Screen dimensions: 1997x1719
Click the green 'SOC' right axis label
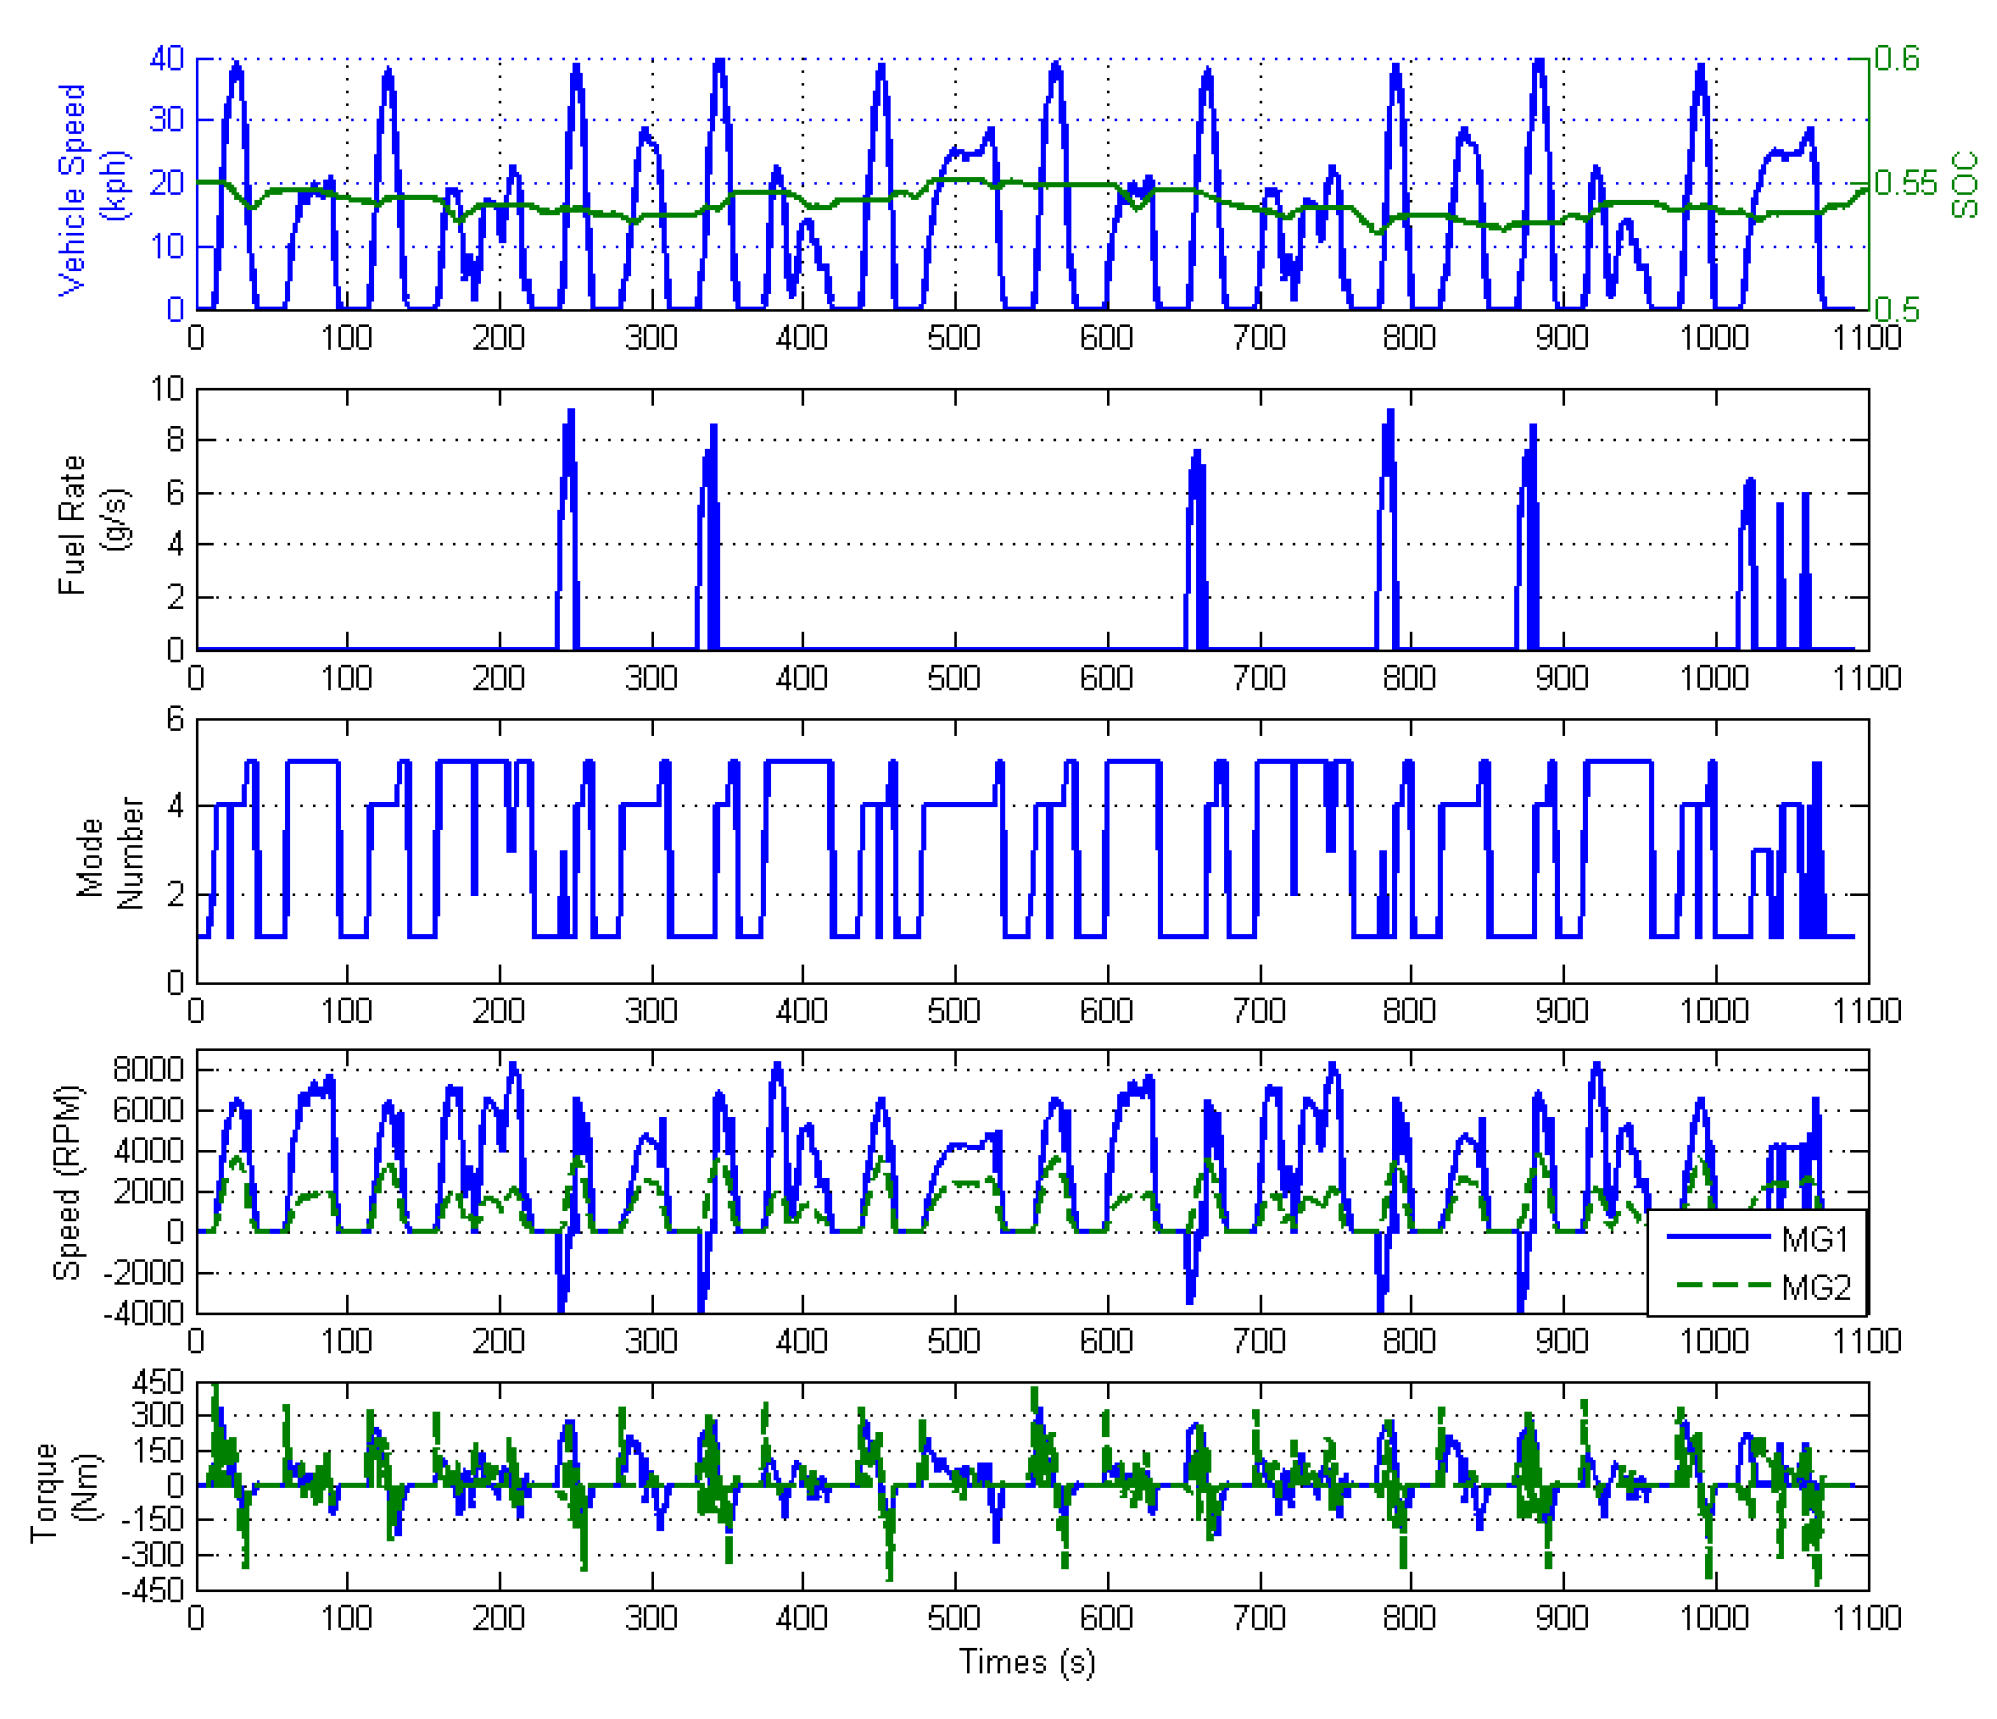click(1962, 184)
